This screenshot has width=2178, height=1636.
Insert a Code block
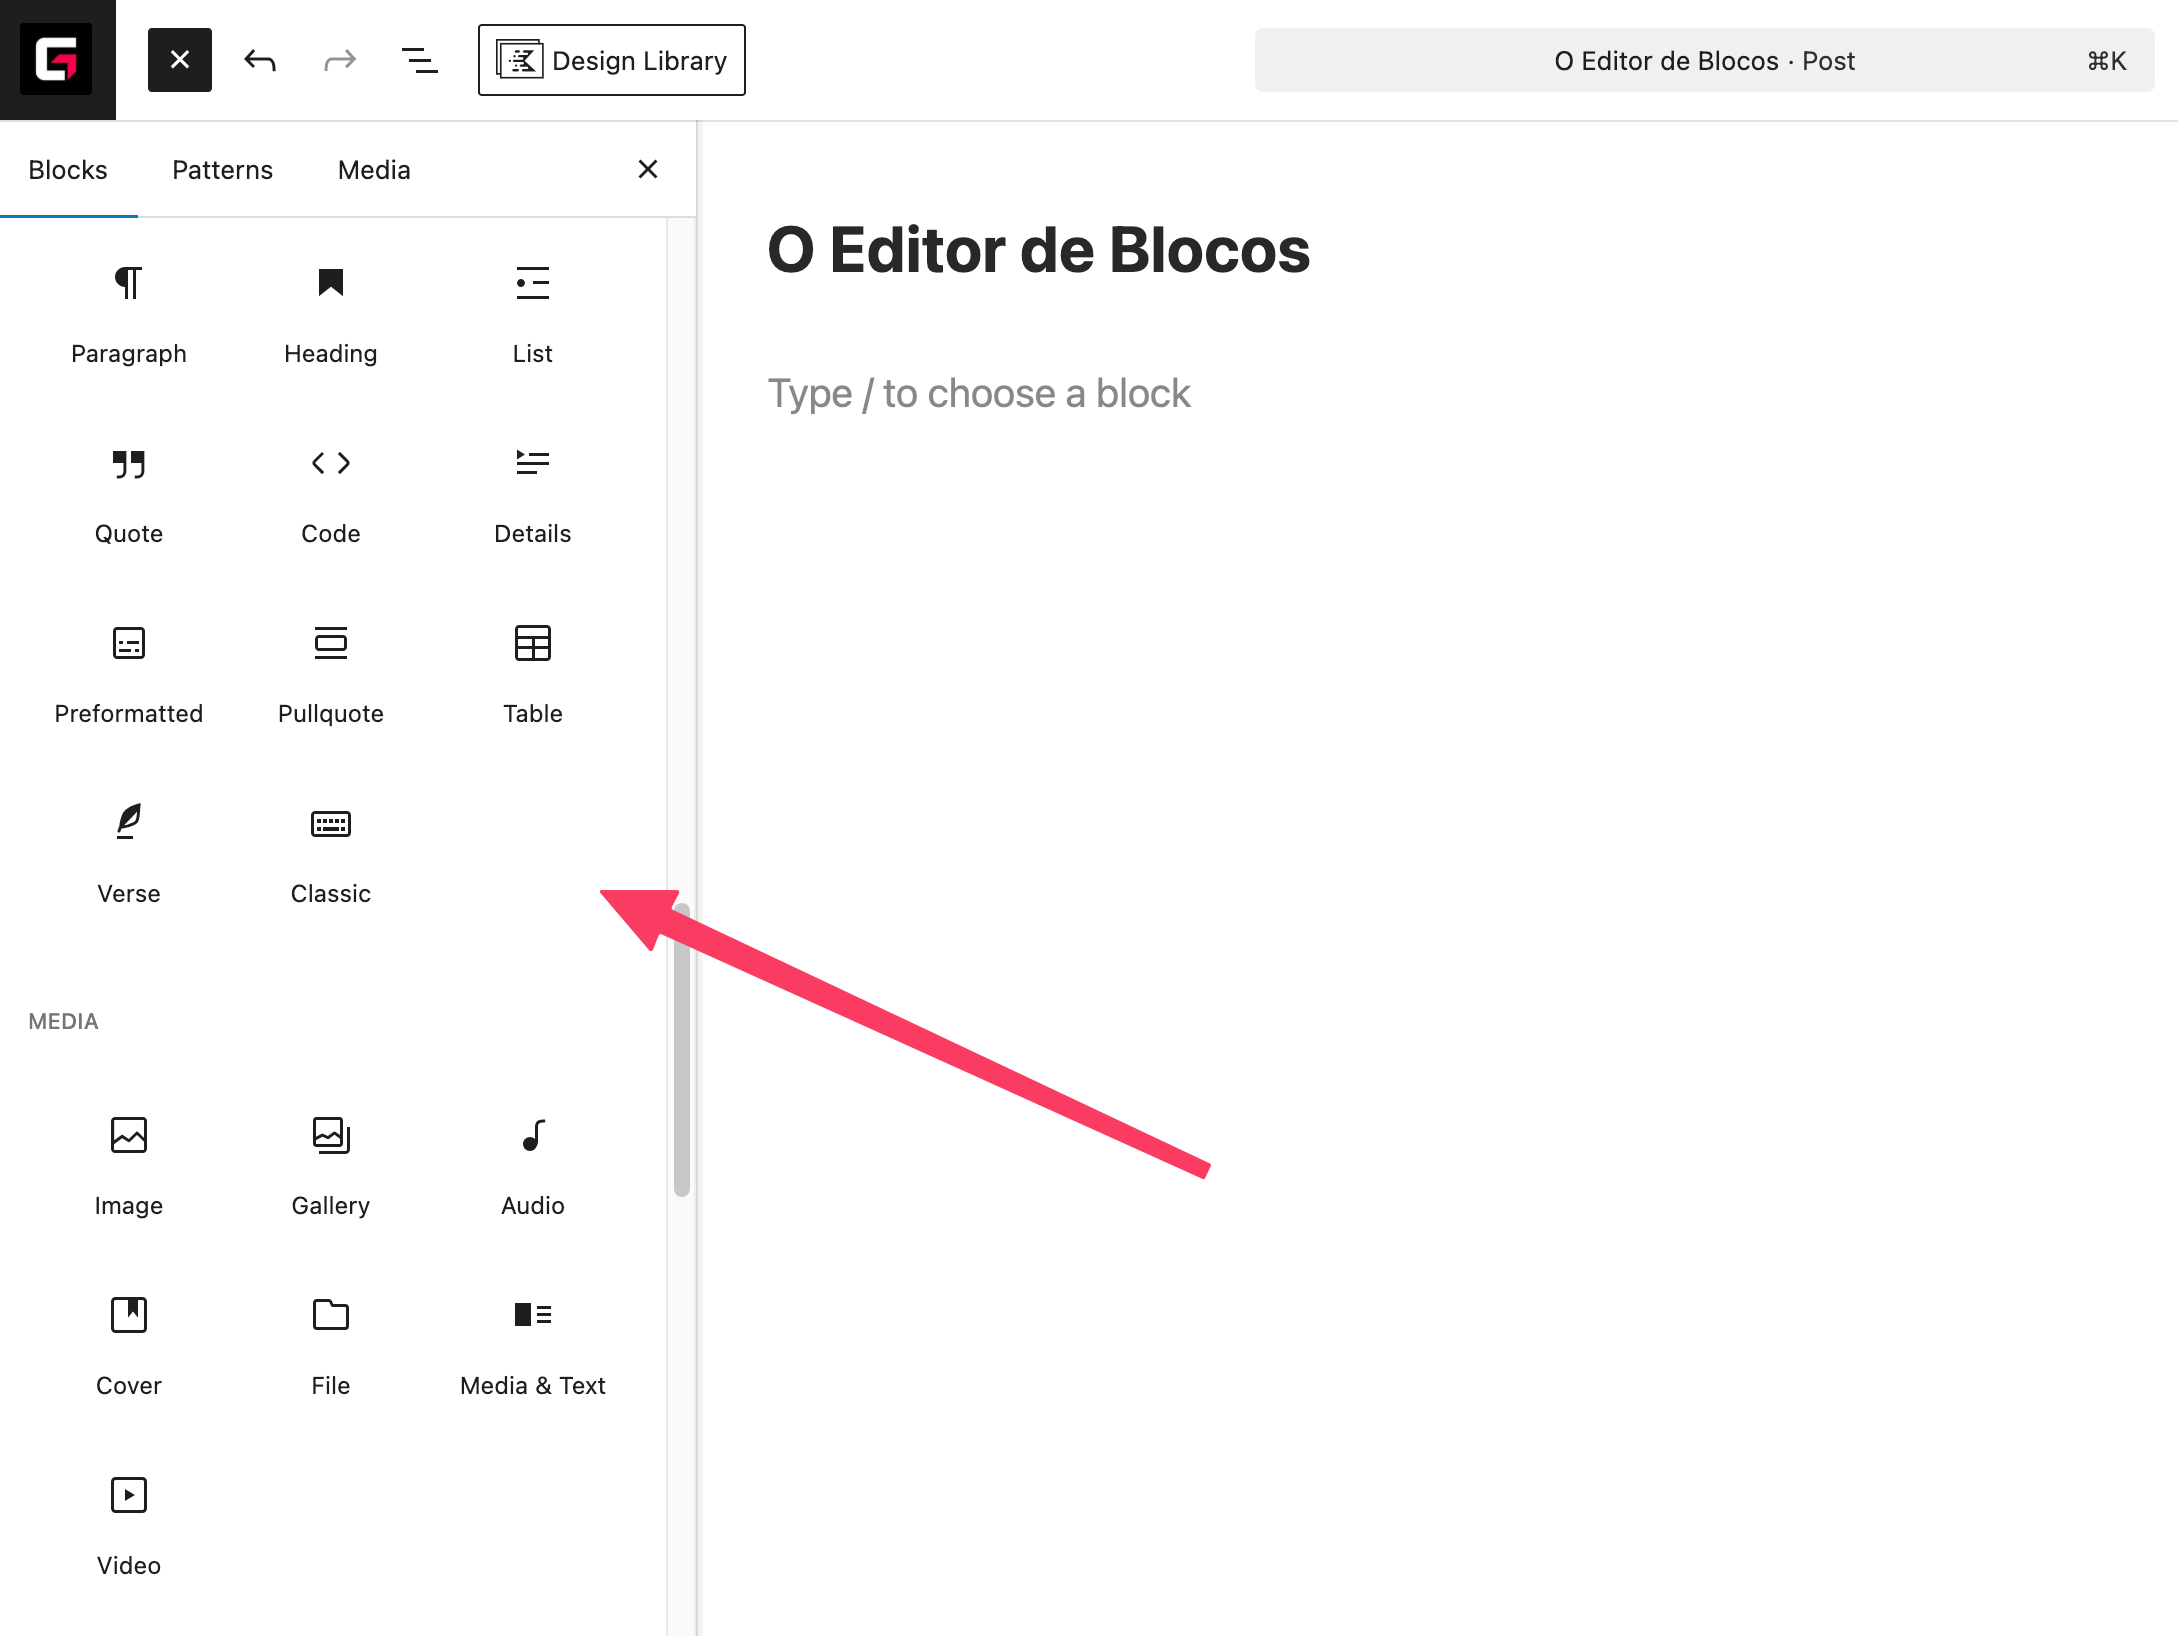click(330, 490)
